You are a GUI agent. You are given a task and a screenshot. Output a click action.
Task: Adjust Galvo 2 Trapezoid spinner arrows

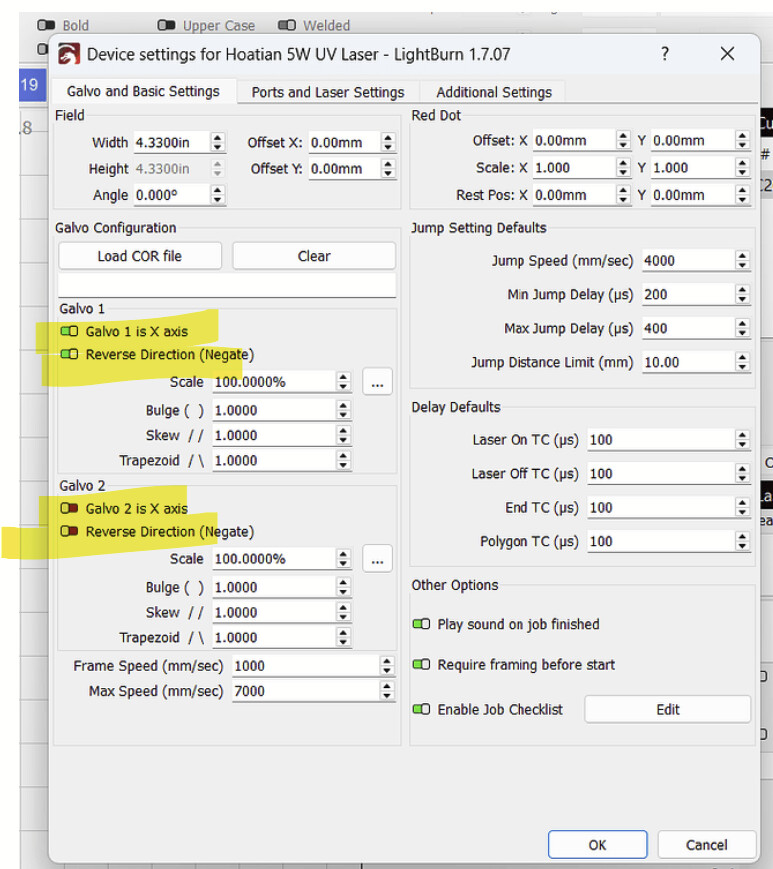[344, 637]
